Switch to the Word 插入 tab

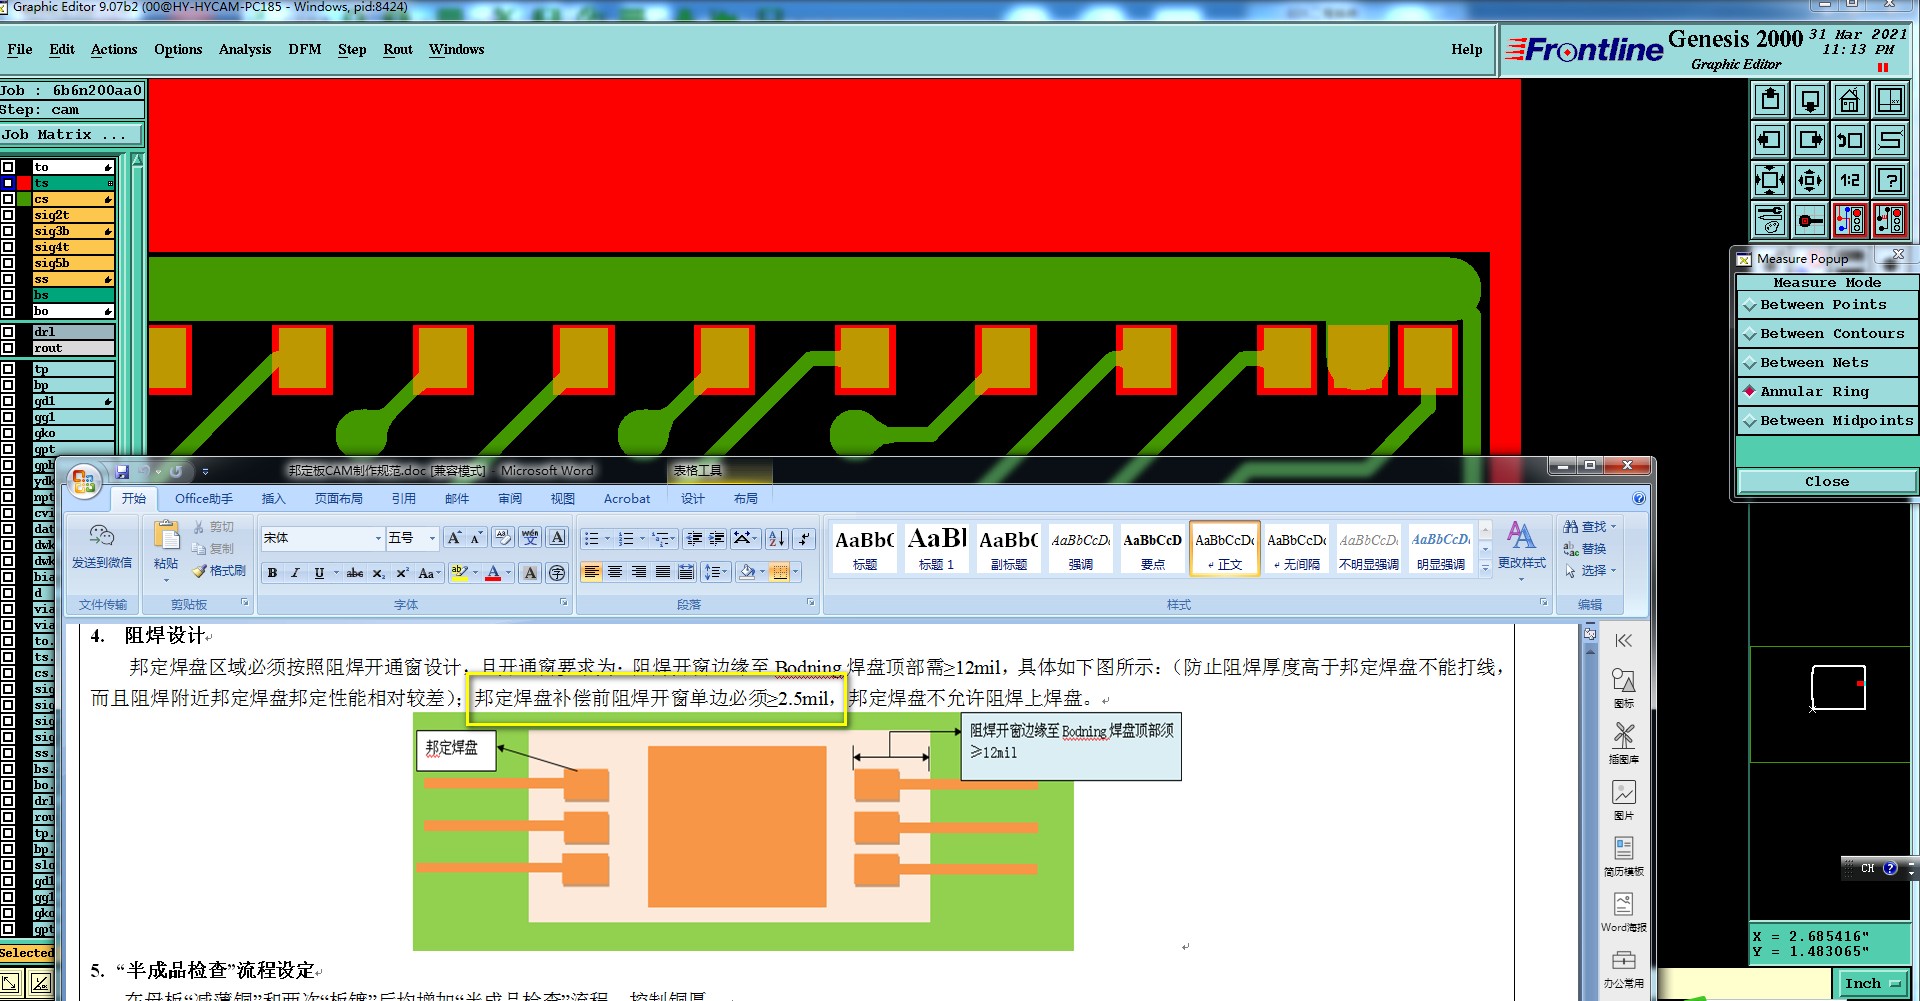(x=273, y=499)
